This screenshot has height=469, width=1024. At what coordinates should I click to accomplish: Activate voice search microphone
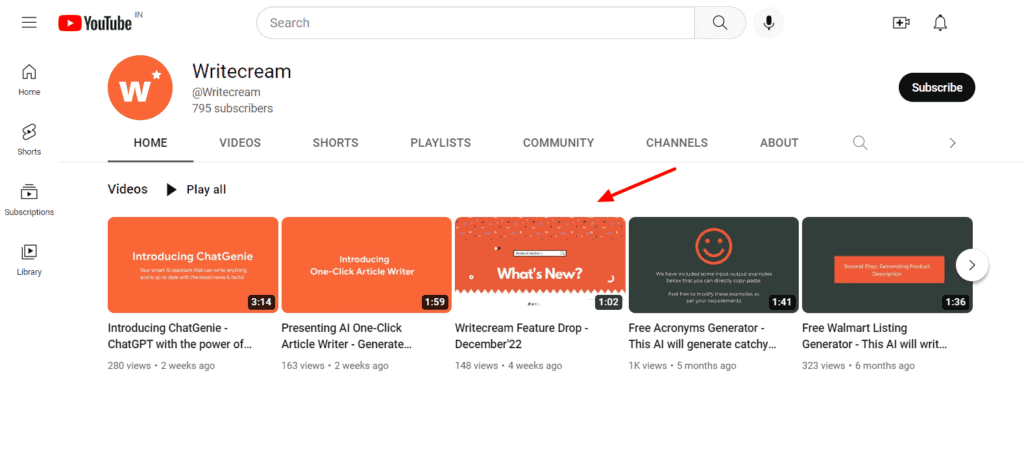(x=769, y=22)
